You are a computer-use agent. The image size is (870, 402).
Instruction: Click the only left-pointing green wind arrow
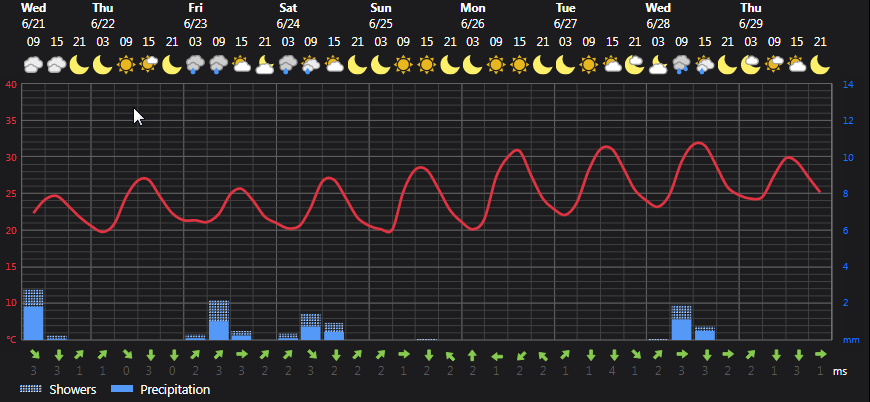(497, 356)
